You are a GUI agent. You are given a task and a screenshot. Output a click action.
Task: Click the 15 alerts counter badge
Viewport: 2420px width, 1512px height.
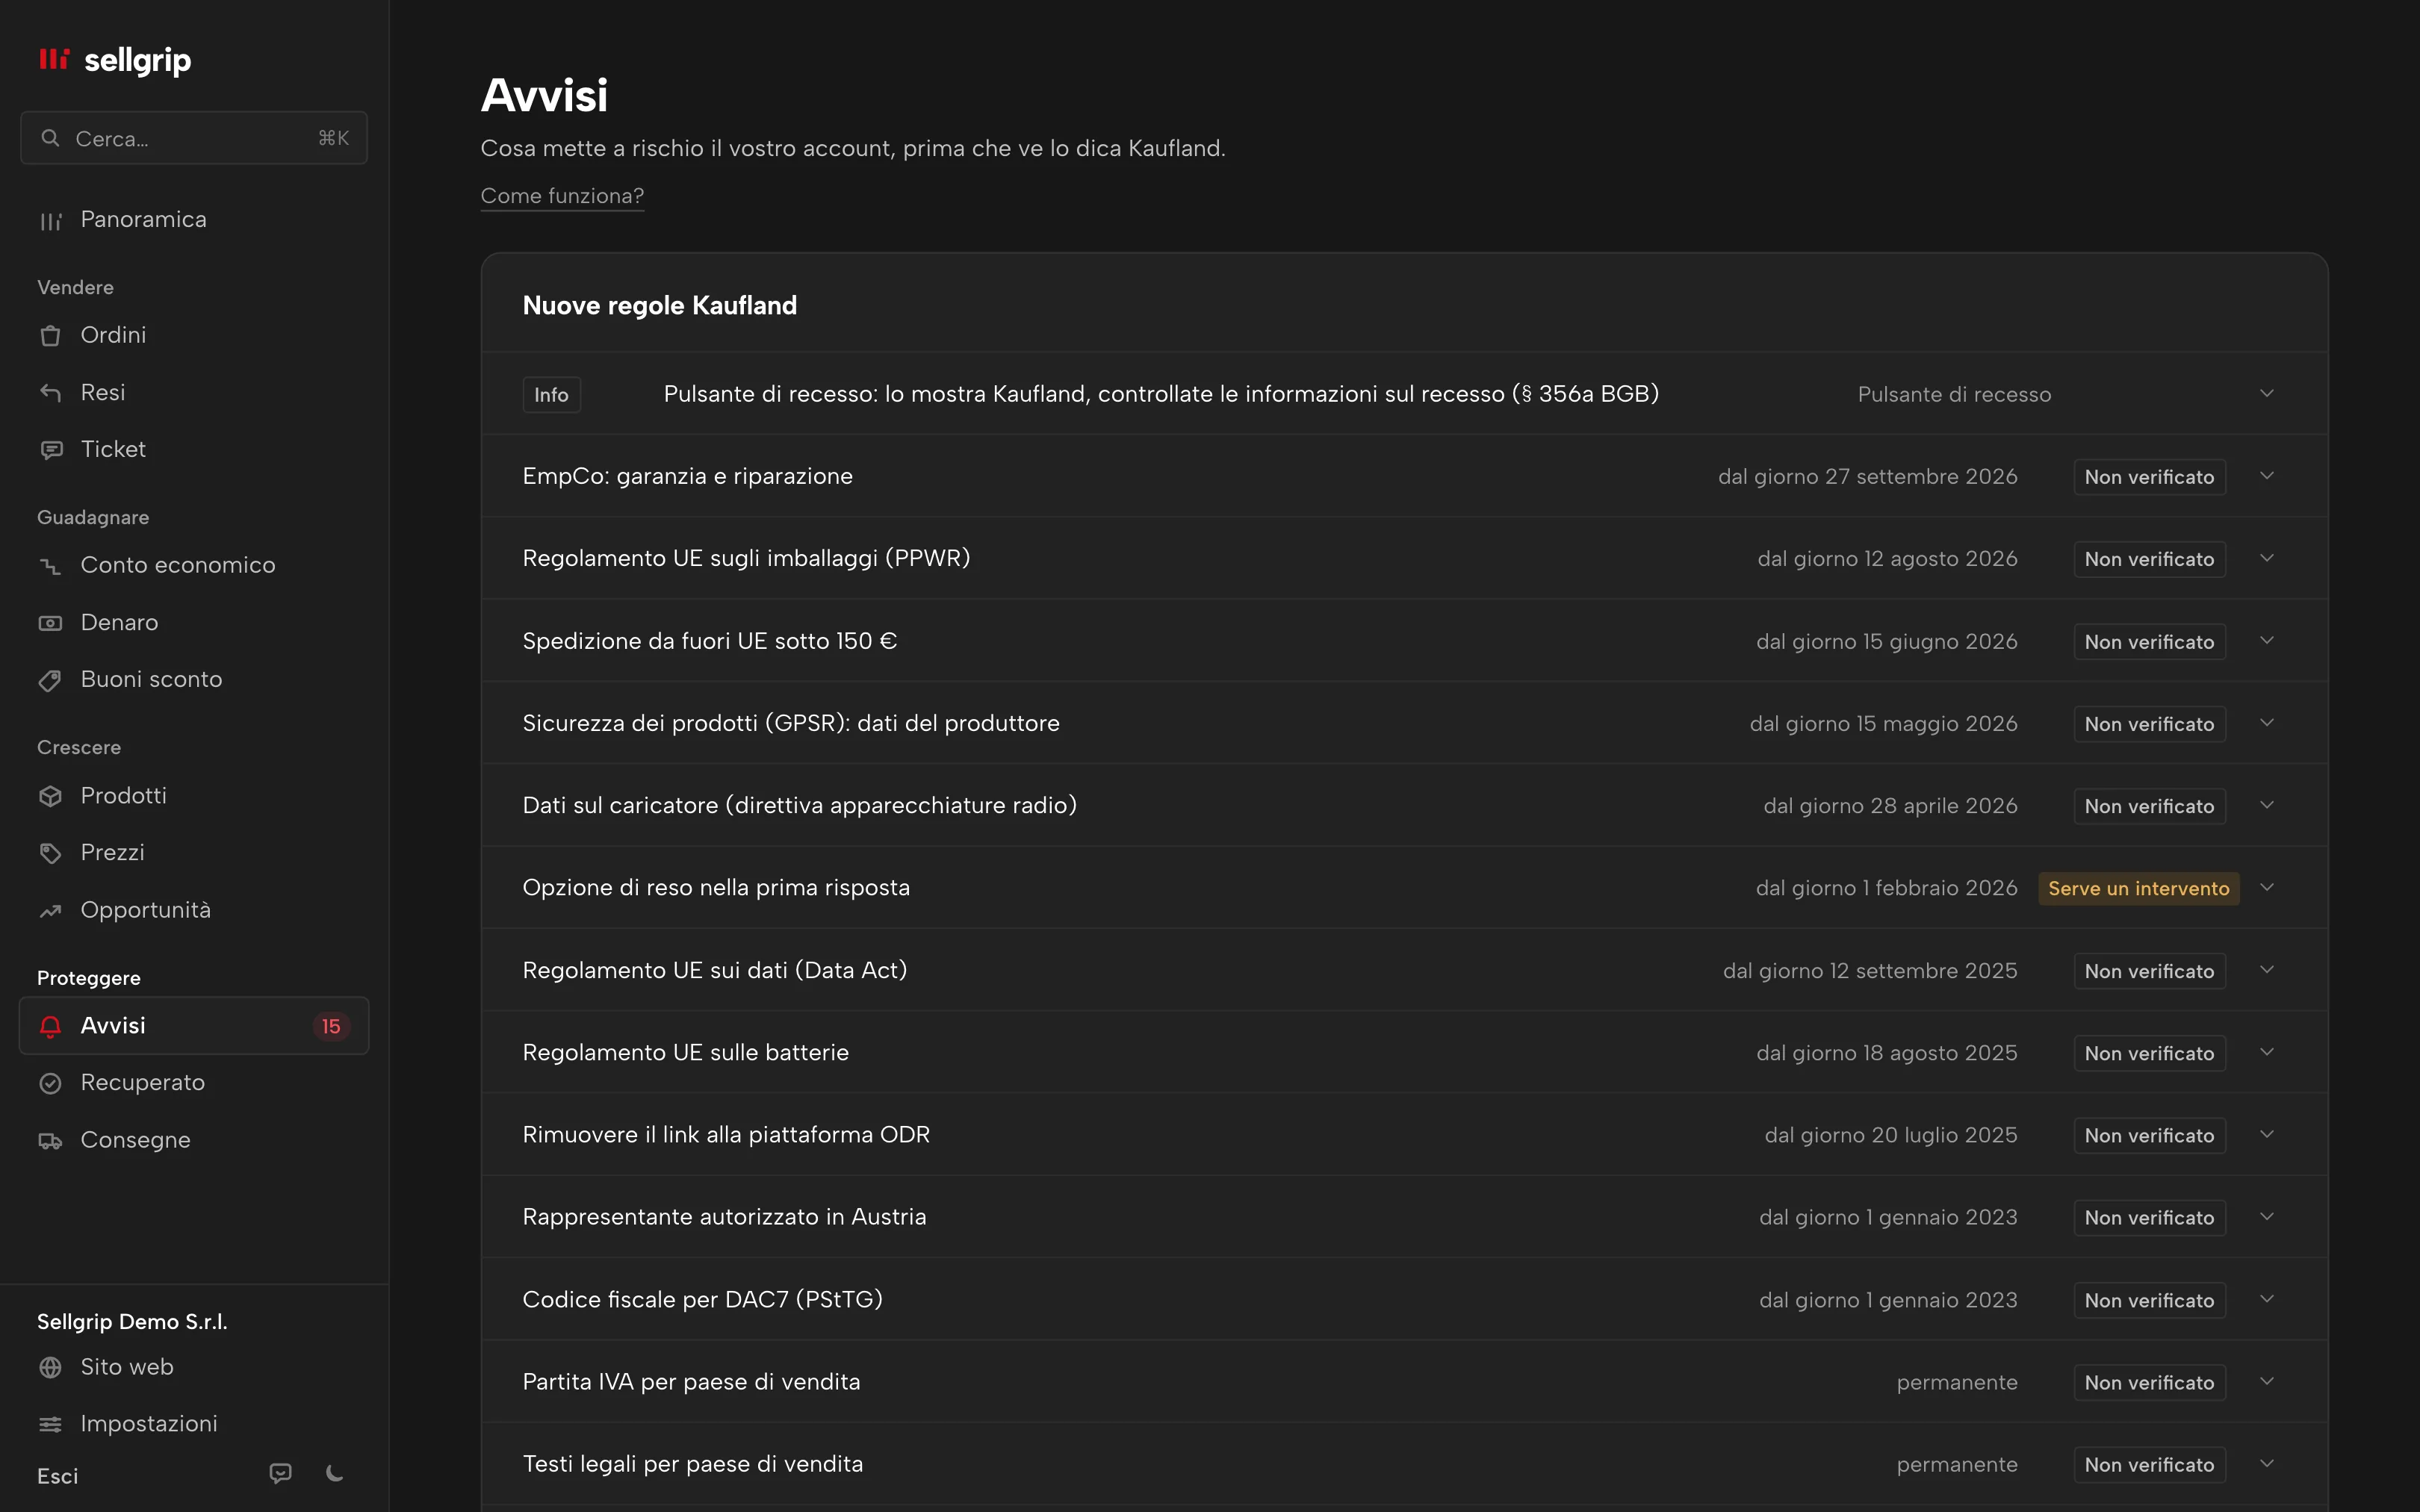[x=331, y=1026]
